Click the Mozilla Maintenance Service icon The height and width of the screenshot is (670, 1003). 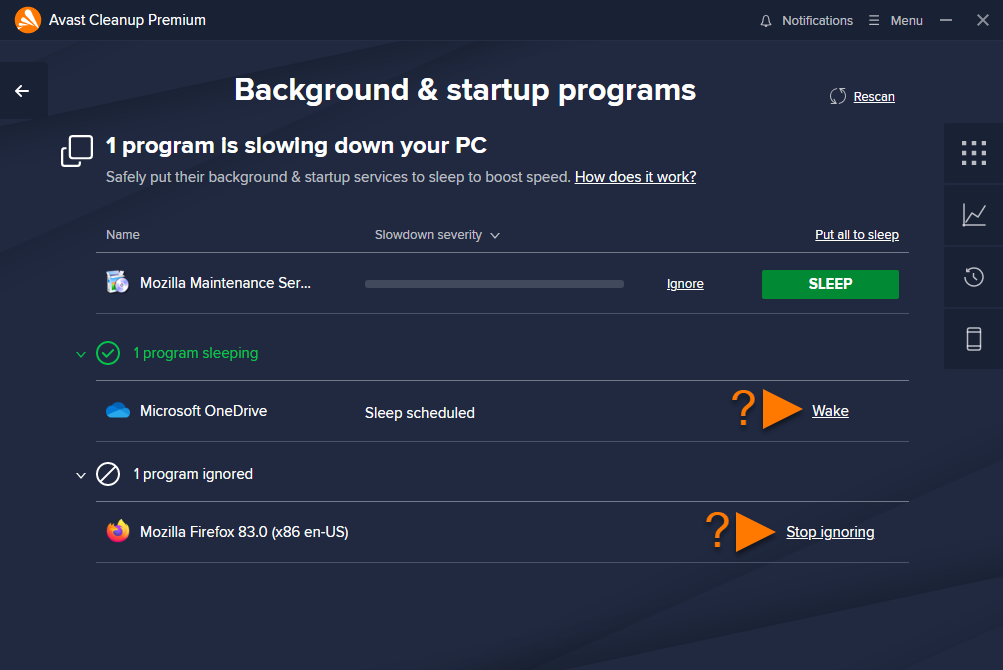(117, 282)
